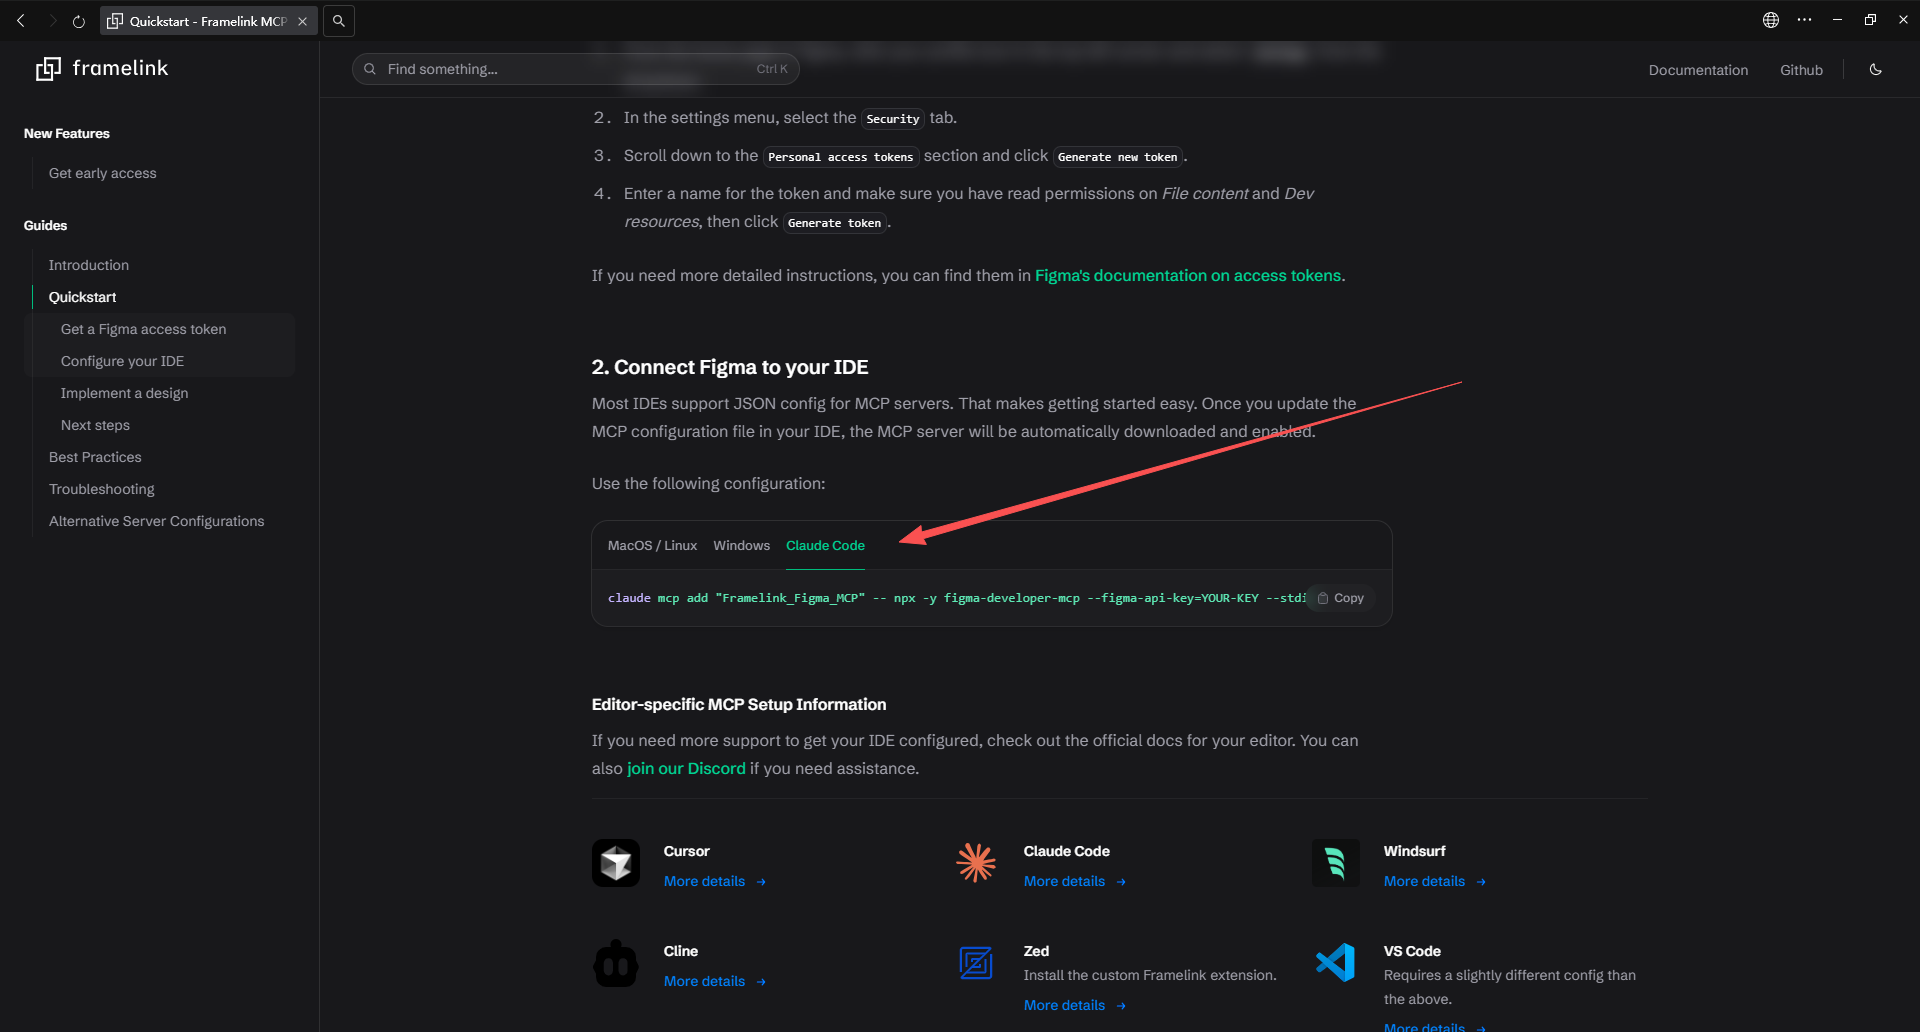Screen dimensions: 1920x1032
Task: Click the framelink logo icon
Action: click(48, 69)
